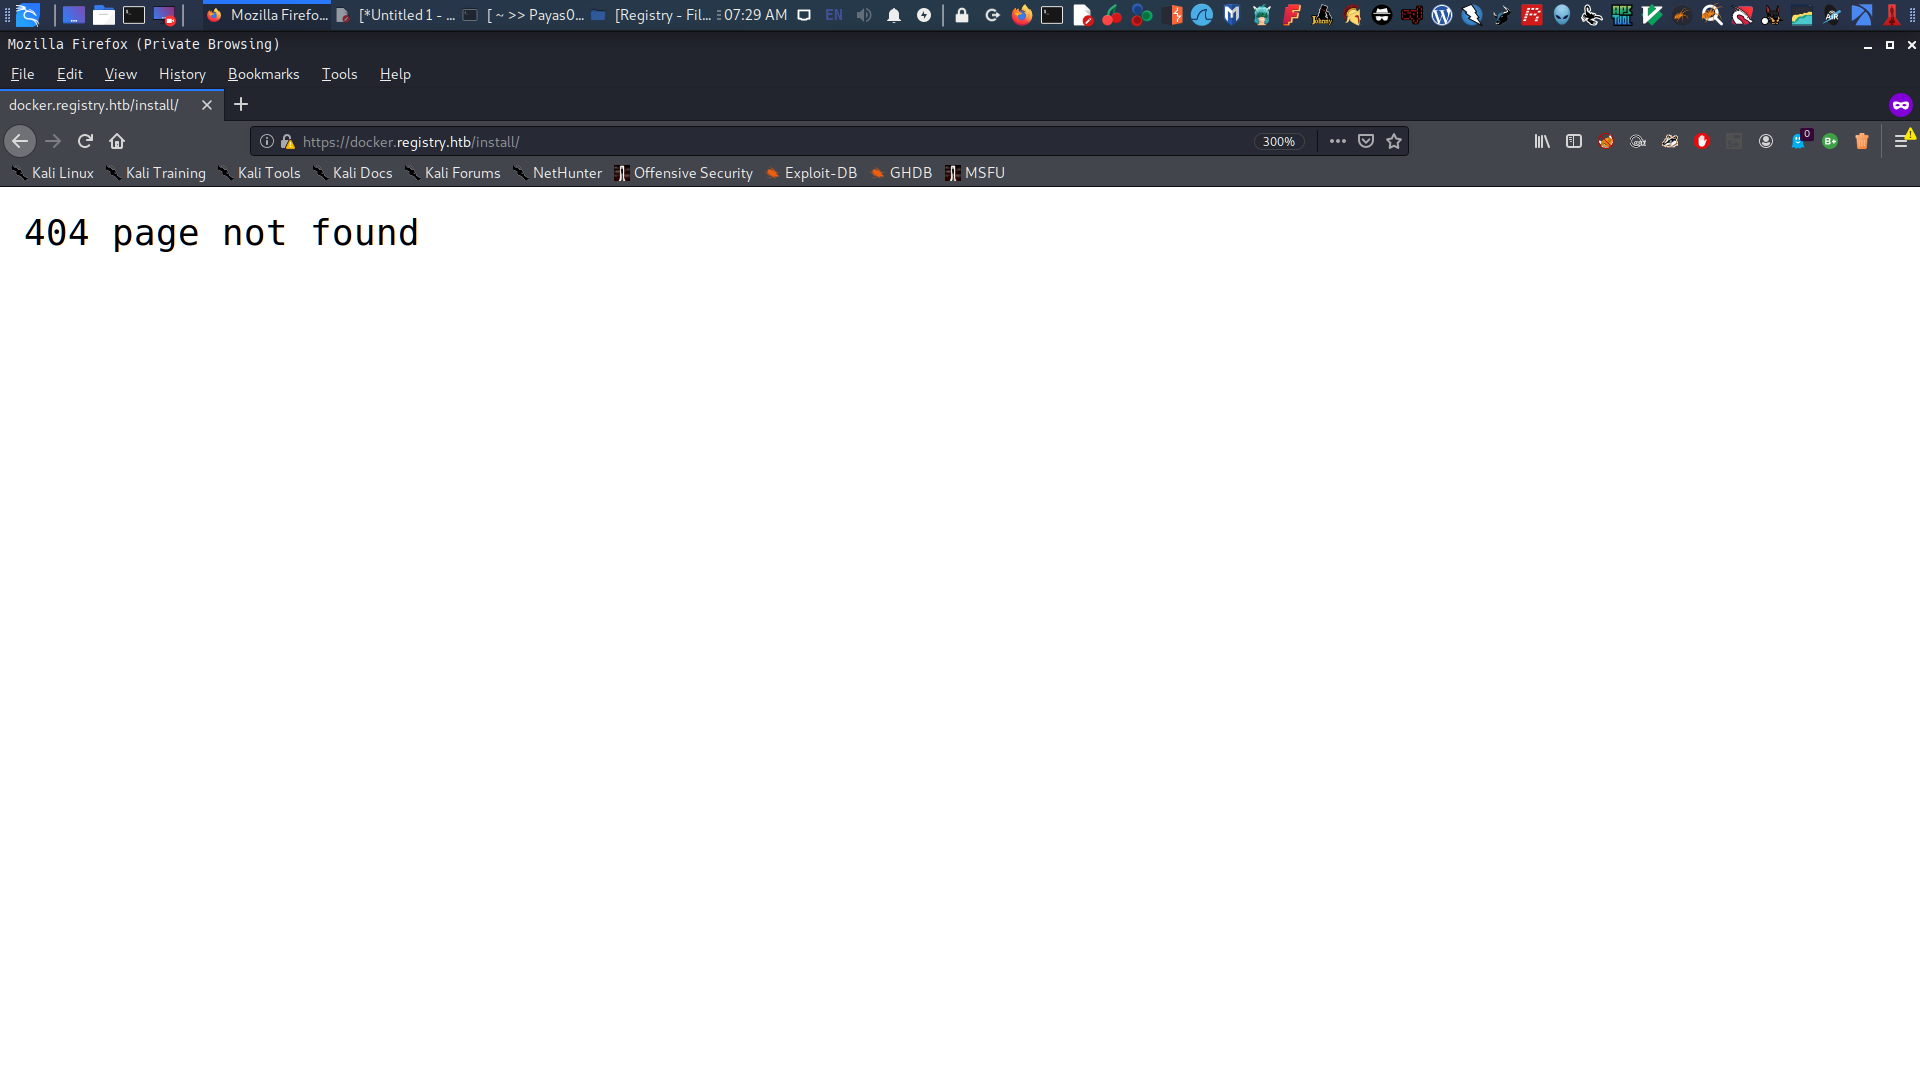Go back to the previous page
The image size is (1920, 1080).
click(x=20, y=141)
